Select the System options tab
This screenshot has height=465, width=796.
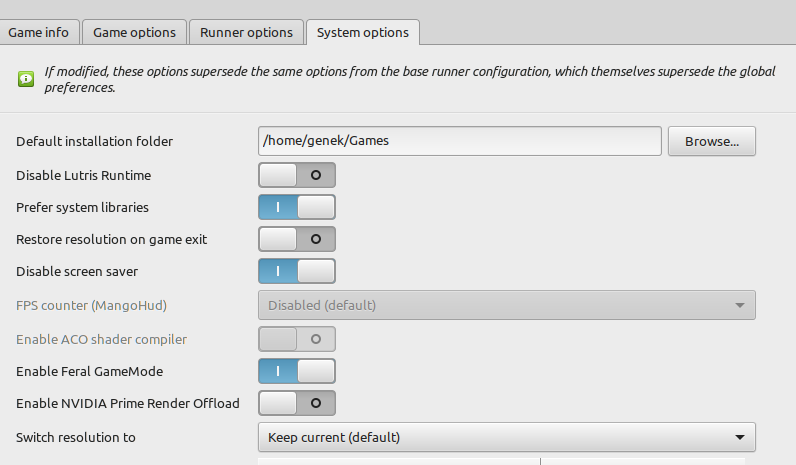coord(363,32)
